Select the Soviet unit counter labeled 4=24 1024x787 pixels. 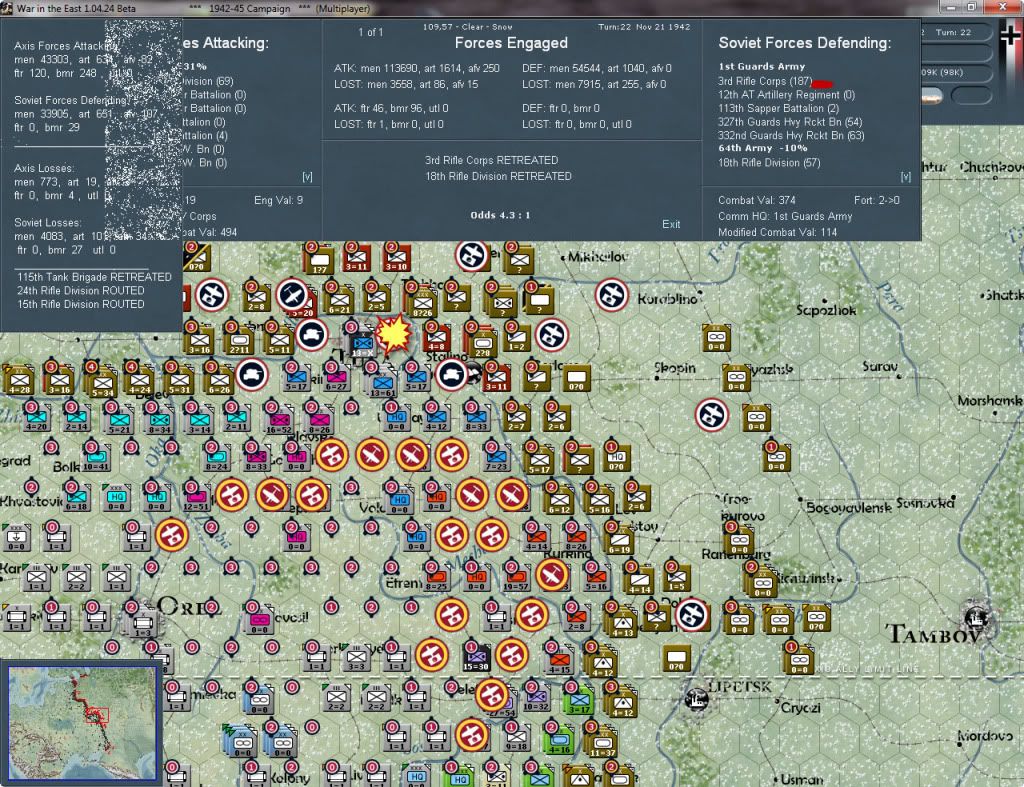139,381
